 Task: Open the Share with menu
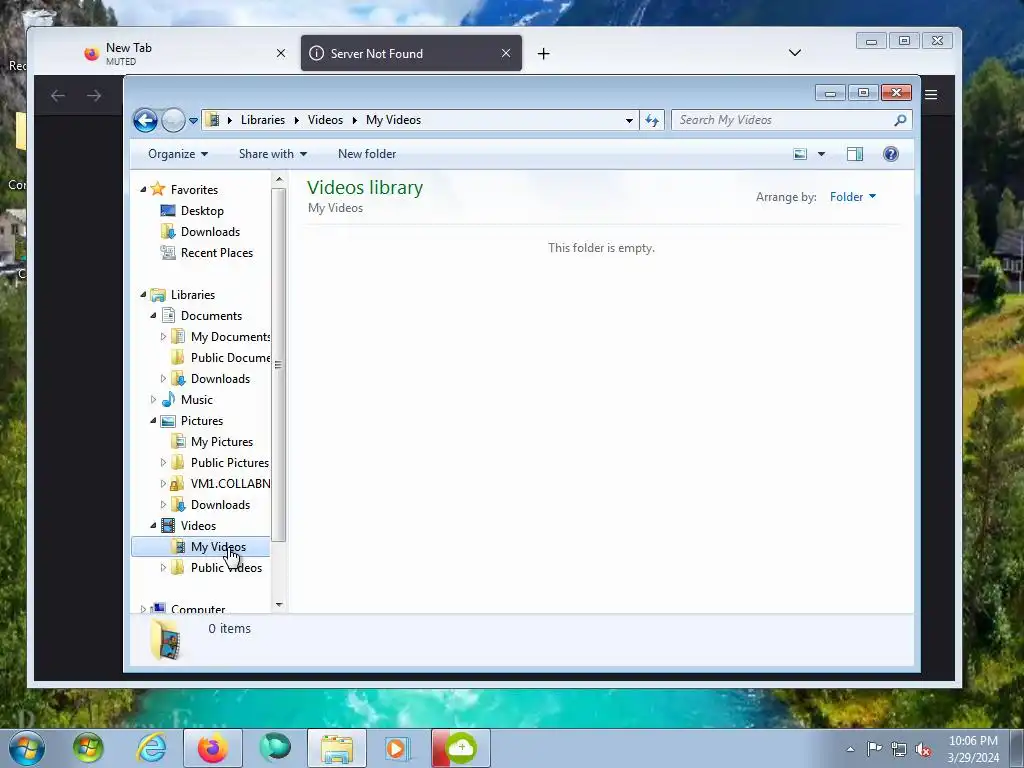click(x=272, y=154)
